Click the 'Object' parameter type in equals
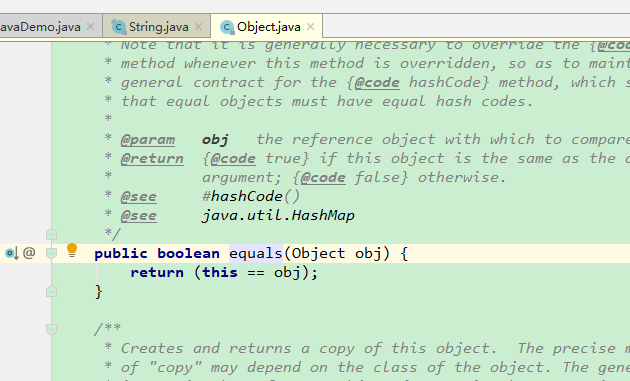630x381 pixels. pos(319,253)
